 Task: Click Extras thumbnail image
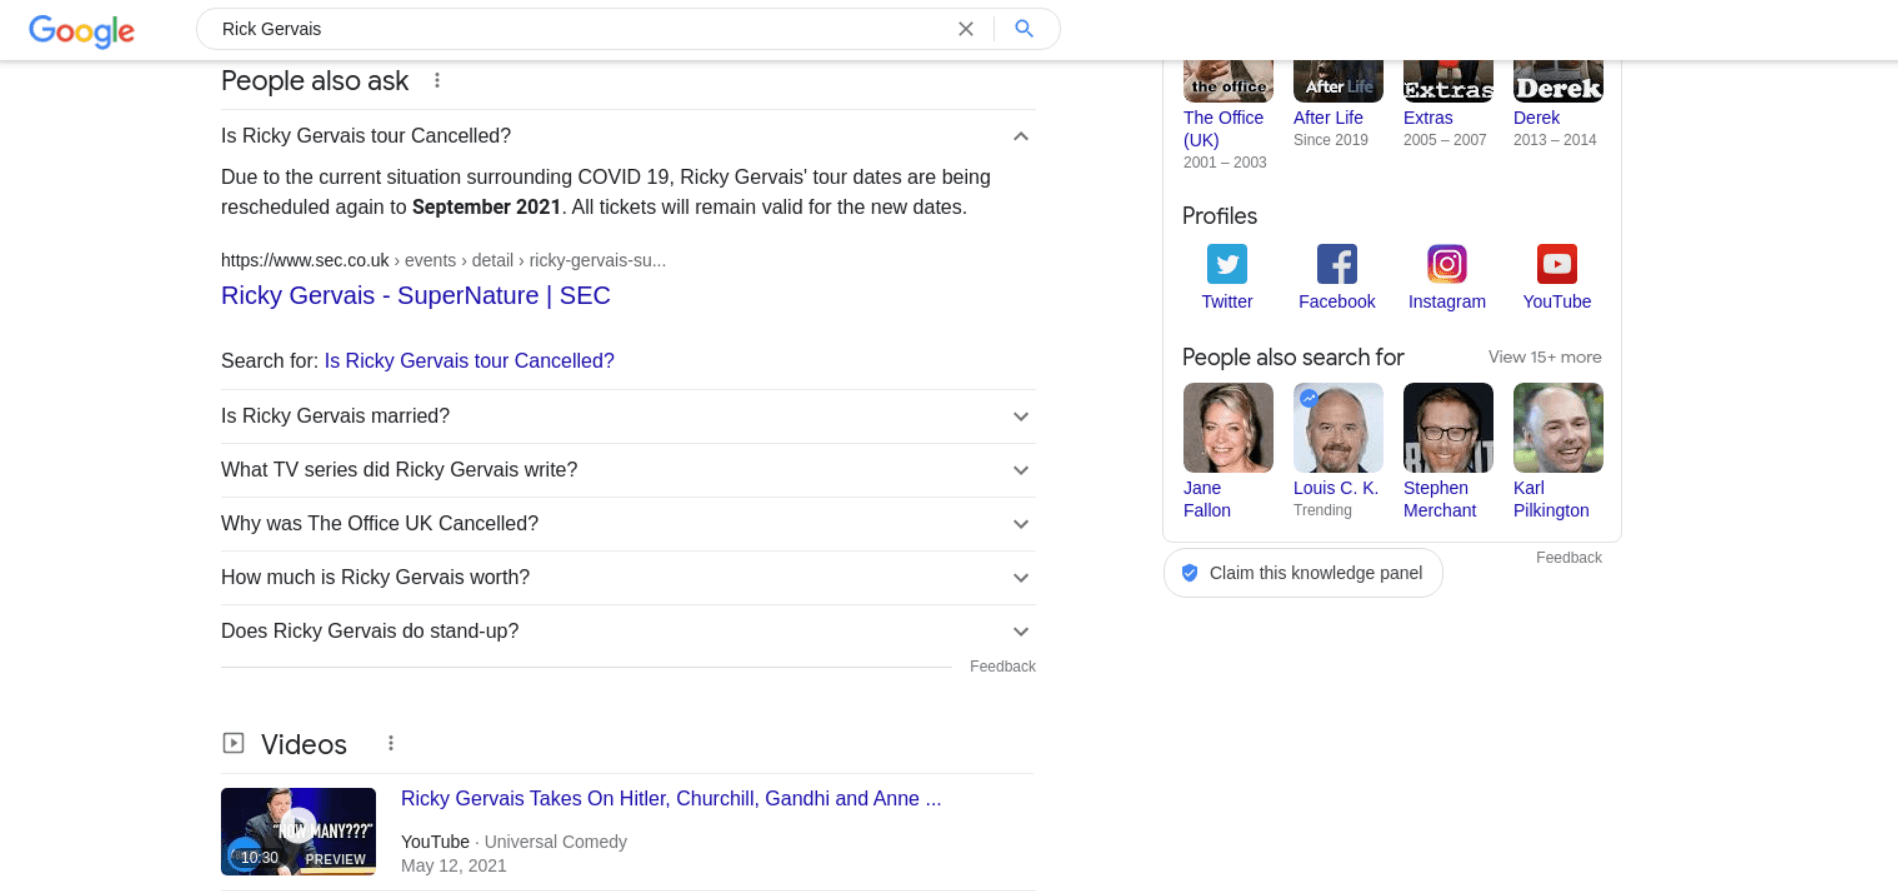click(1448, 82)
